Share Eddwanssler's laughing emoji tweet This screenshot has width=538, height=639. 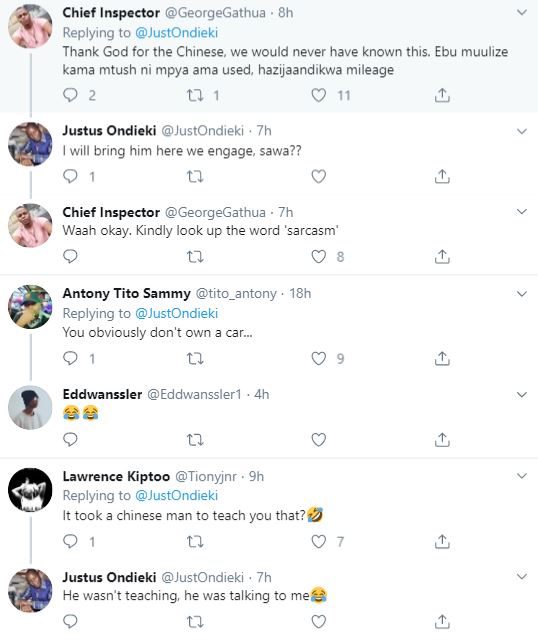point(442,440)
